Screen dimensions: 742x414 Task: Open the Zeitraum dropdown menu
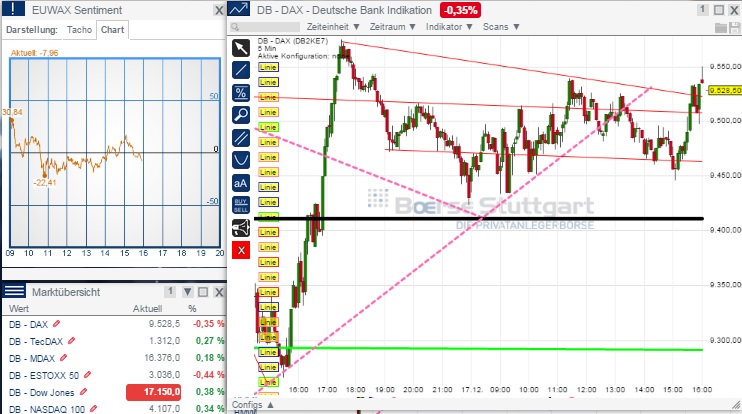[389, 29]
